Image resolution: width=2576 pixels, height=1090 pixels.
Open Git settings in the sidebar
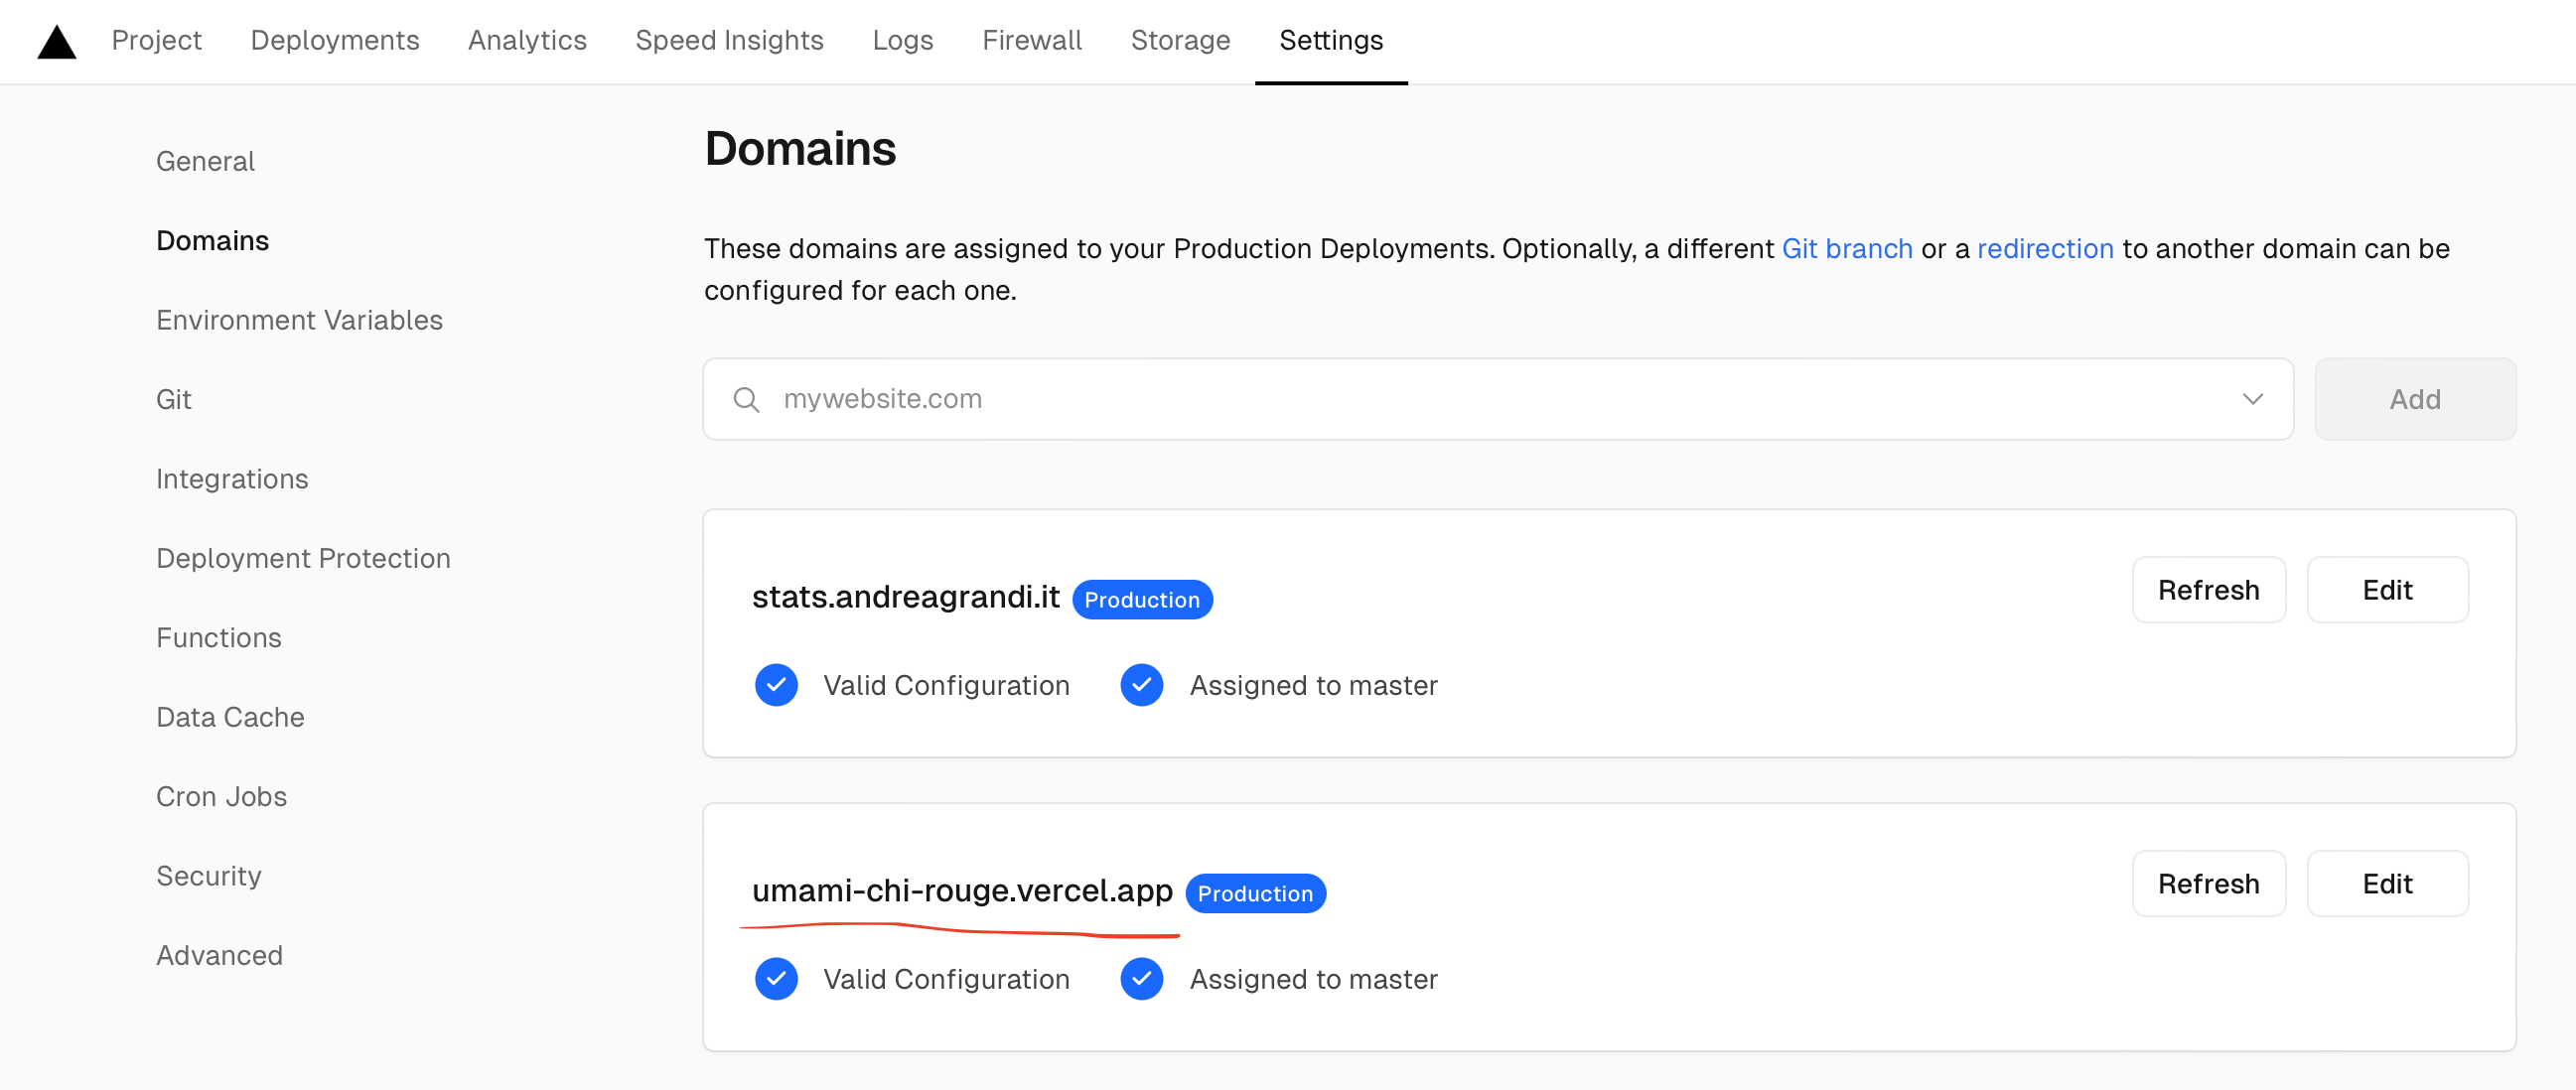pyautogui.click(x=173, y=400)
